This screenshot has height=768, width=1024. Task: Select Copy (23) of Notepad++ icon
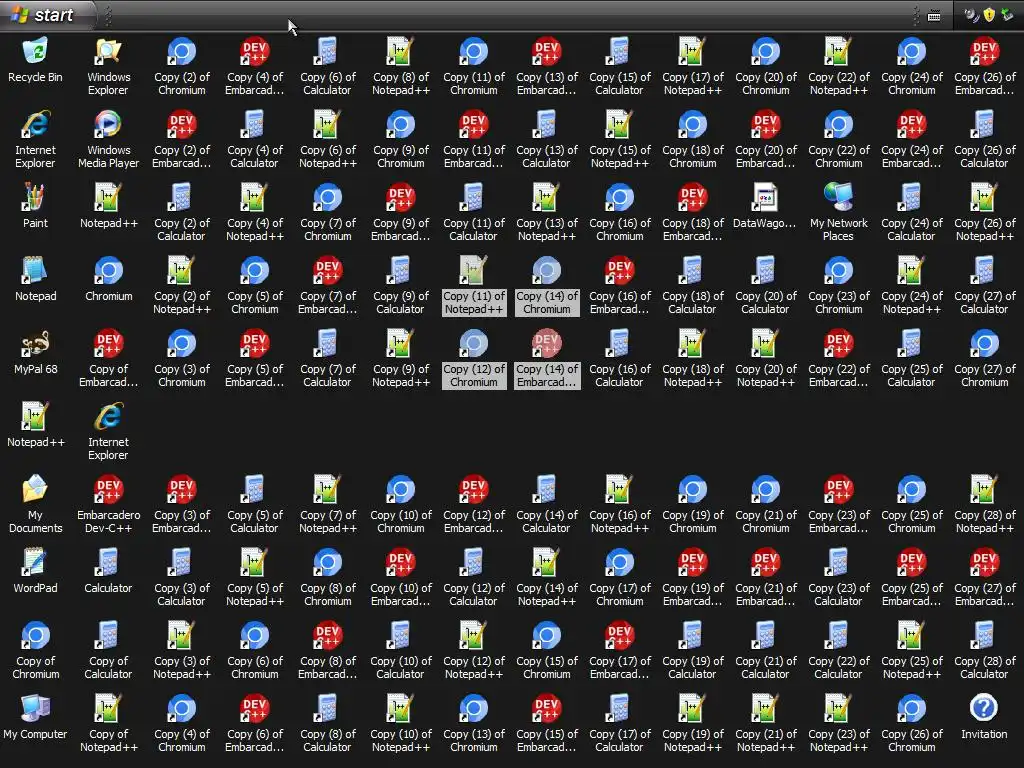point(839,724)
